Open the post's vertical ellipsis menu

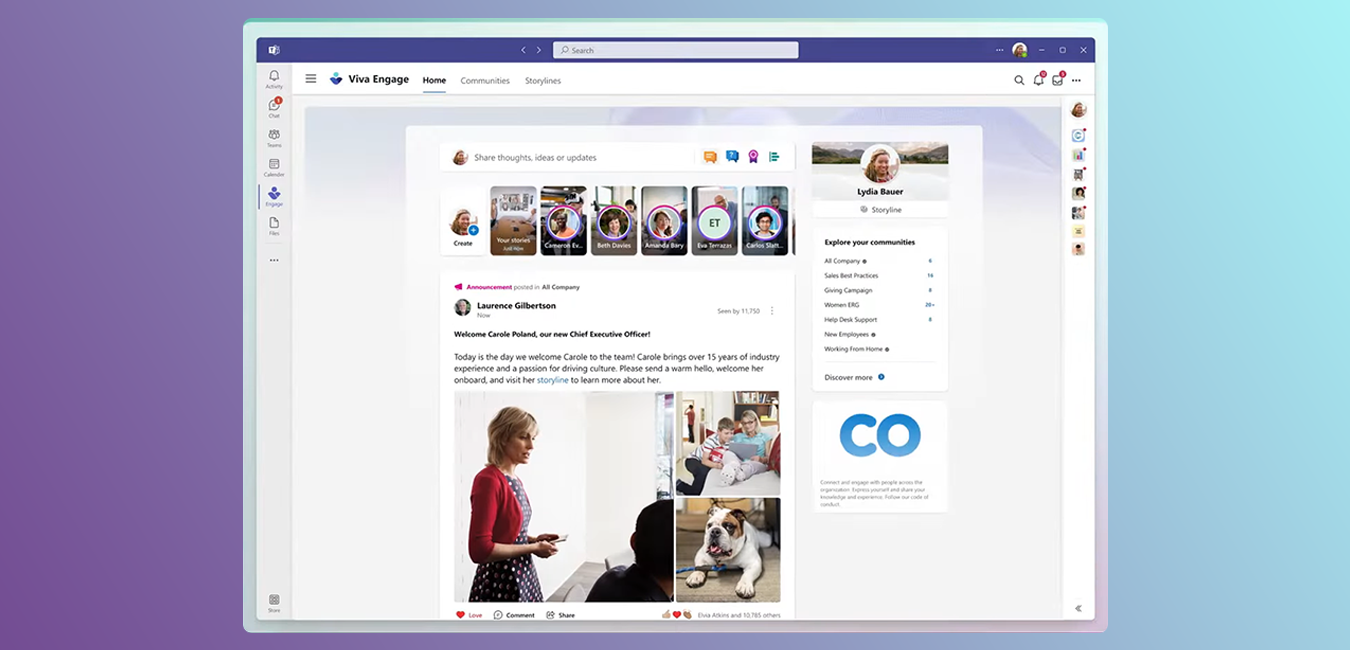[x=771, y=311]
